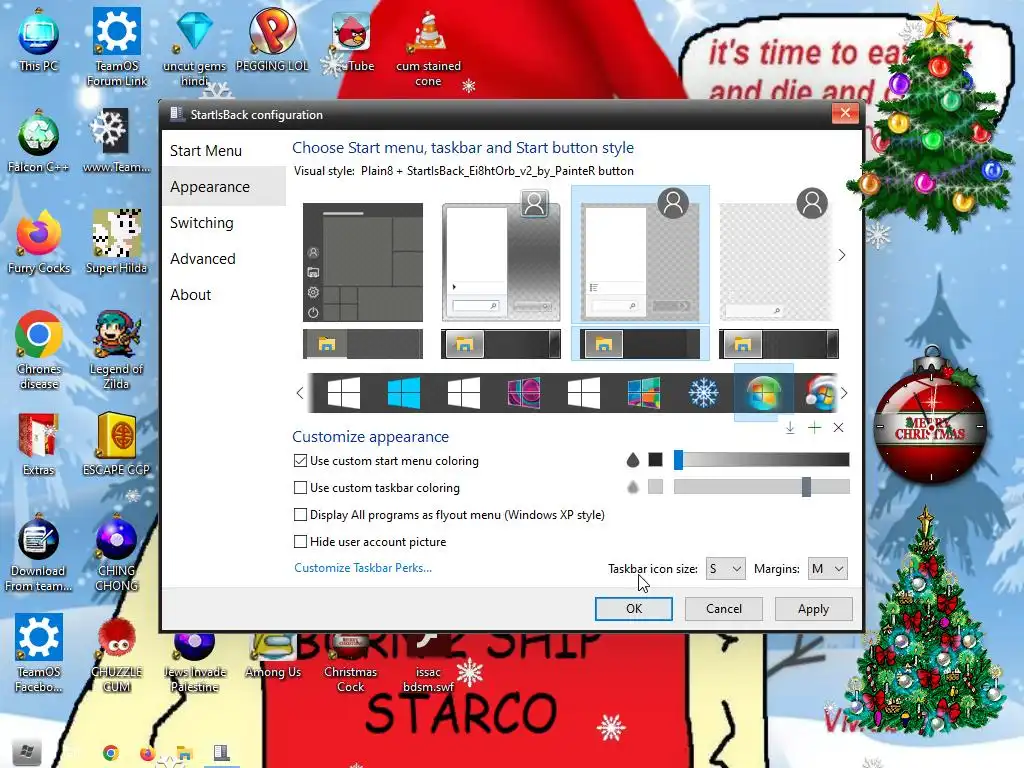This screenshot has height=768, width=1024.
Task: Pick the Santa hat Windows orb button
Action: point(820,393)
